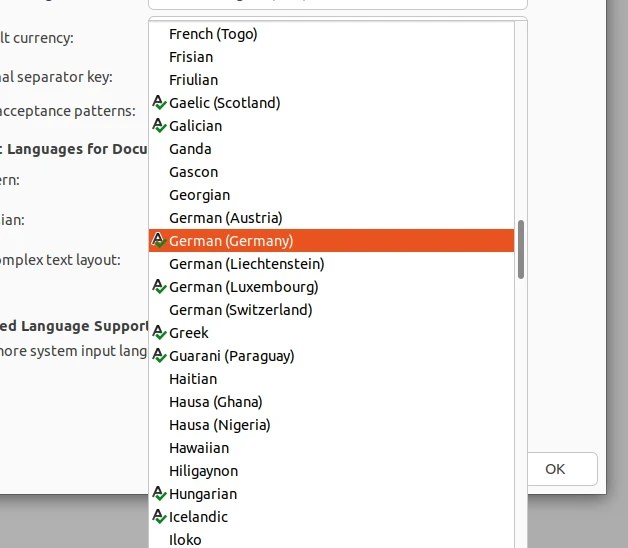Image resolution: width=628 pixels, height=548 pixels.
Task: Click spellcheck icon beside Guarani (Paraguay)
Action: click(x=159, y=356)
